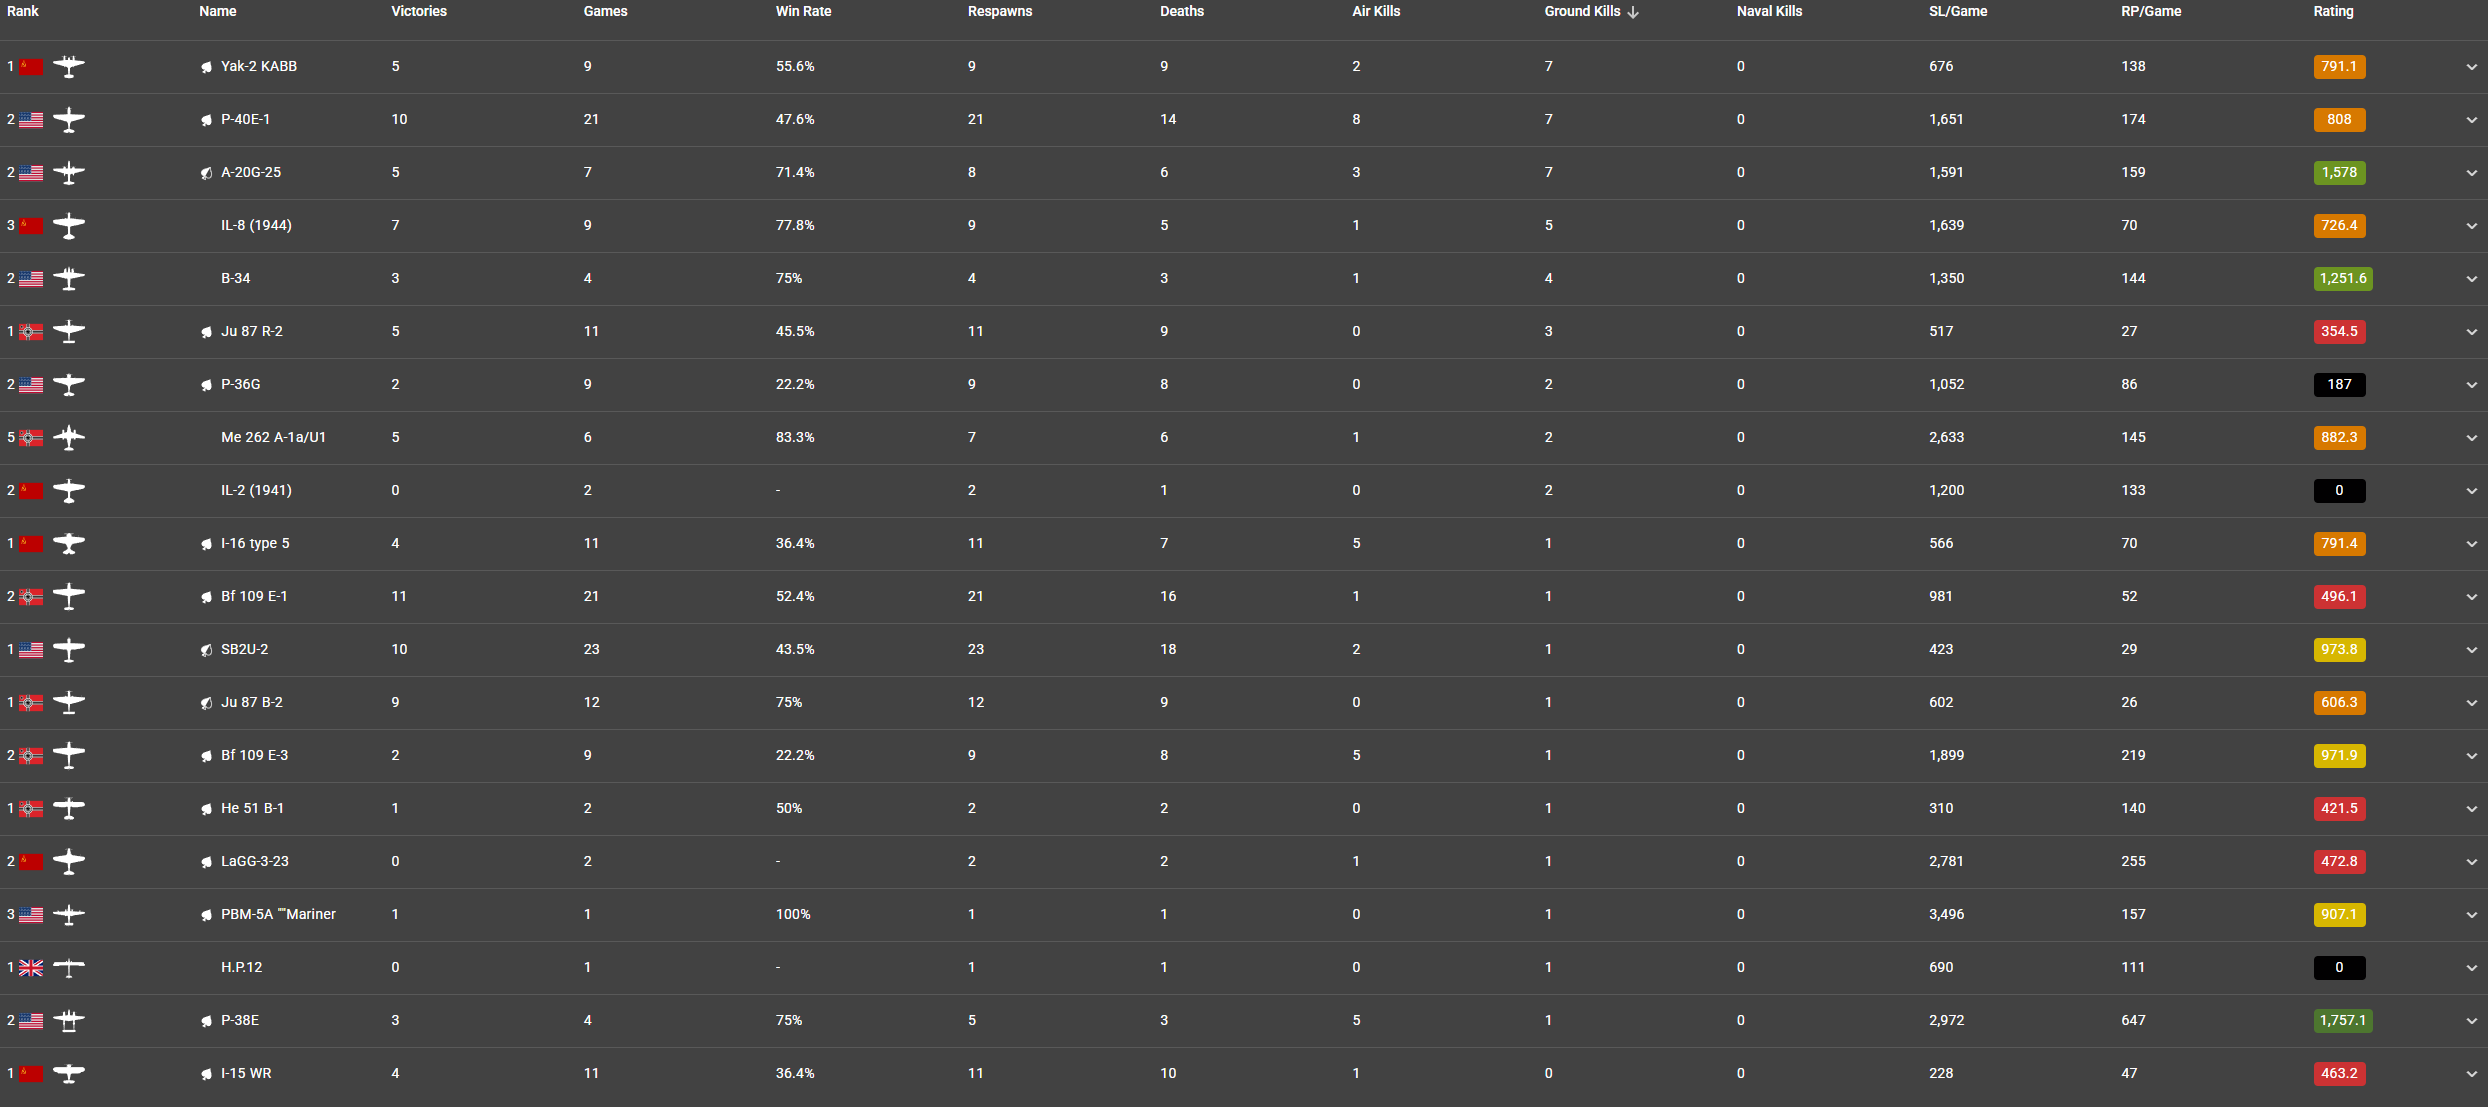This screenshot has width=2488, height=1107.
Task: Click the 3,496 SL/Game value
Action: (1946, 915)
